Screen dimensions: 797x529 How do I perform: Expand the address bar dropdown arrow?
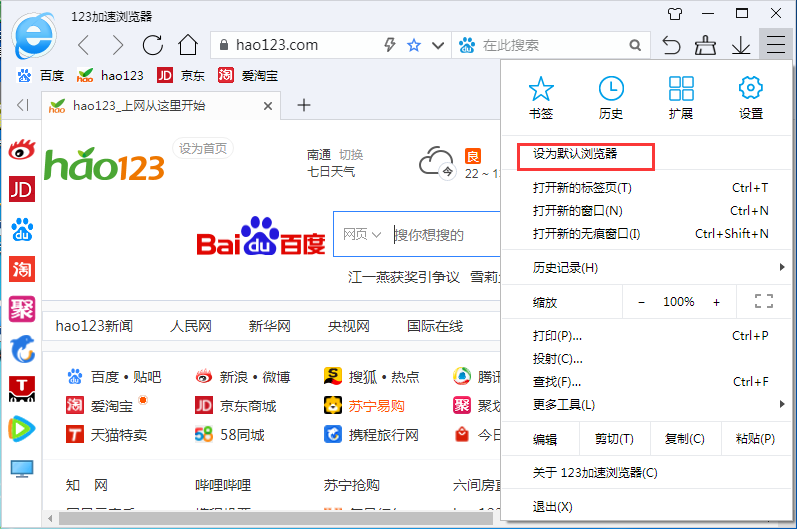(x=438, y=45)
